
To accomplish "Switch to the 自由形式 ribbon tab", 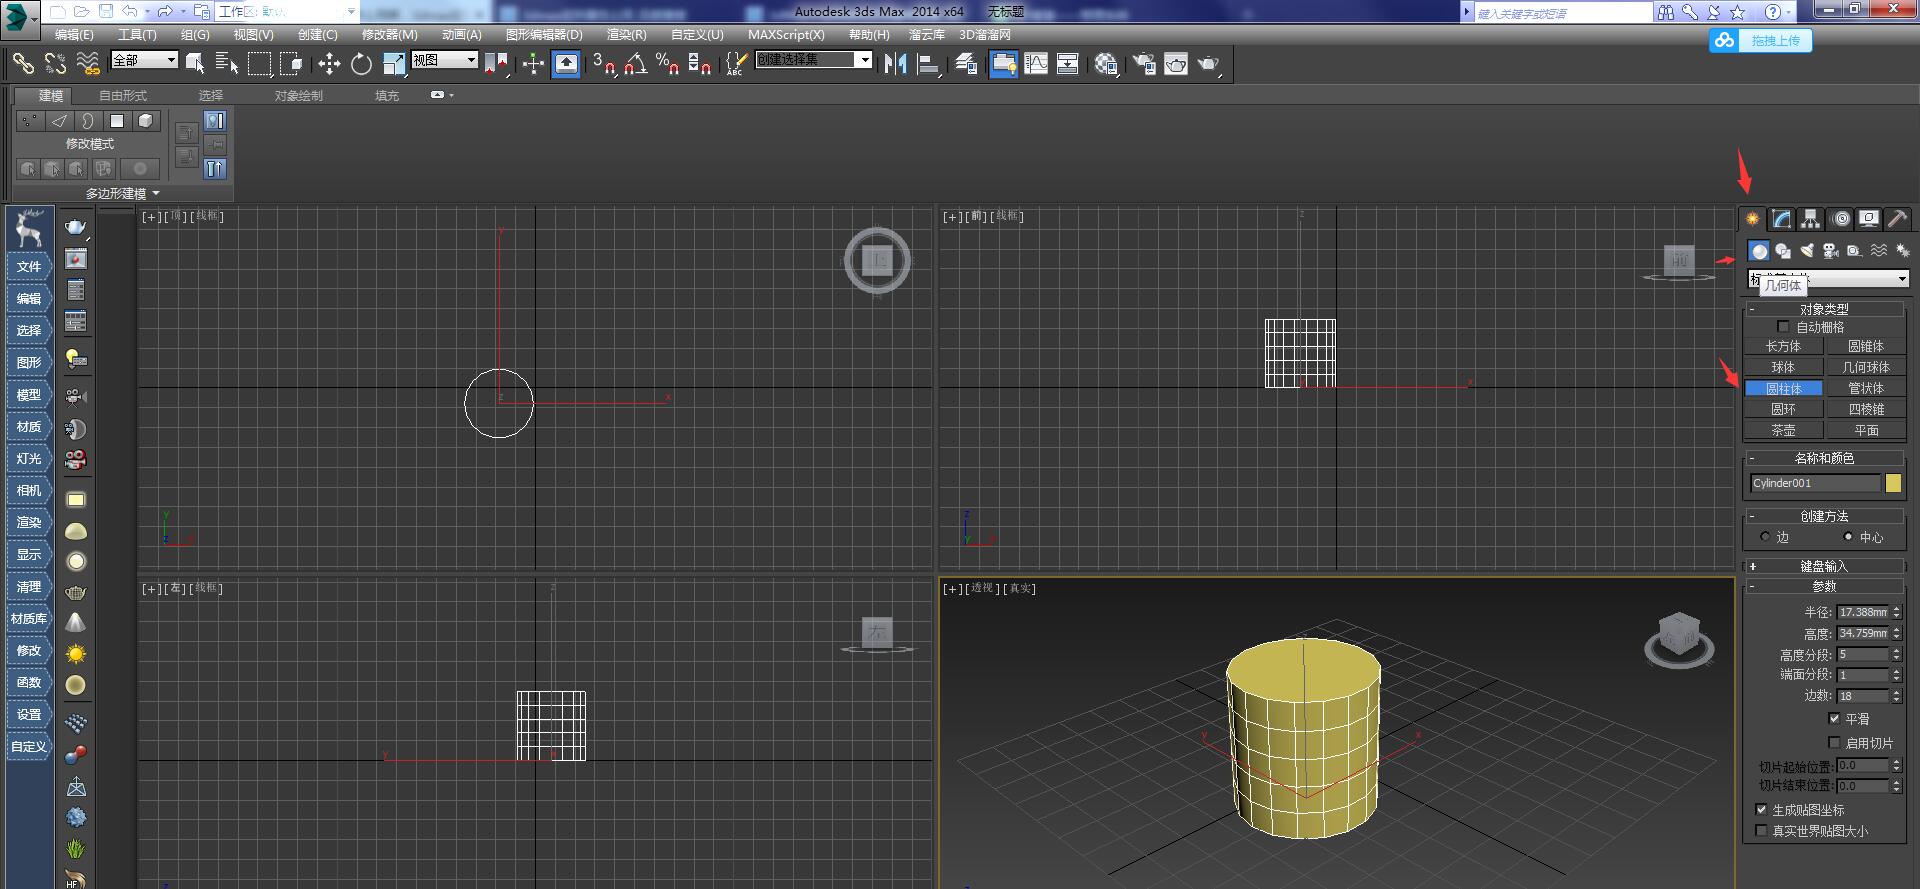I will point(123,96).
